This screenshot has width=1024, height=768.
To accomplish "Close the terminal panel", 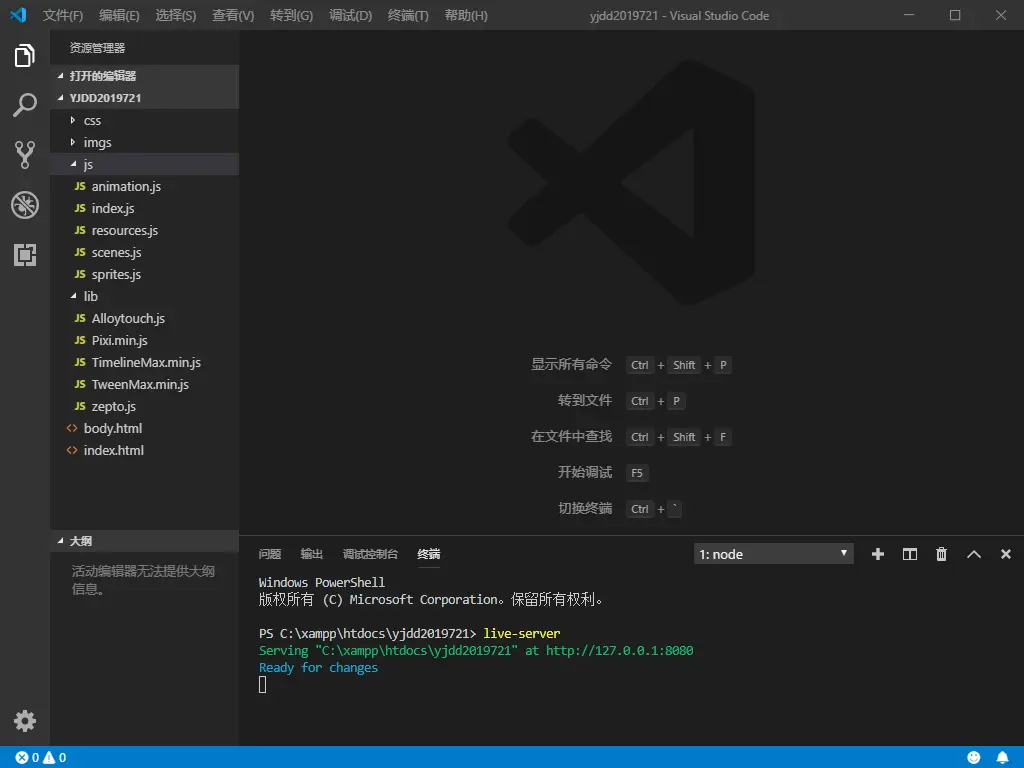I will coord(1006,554).
